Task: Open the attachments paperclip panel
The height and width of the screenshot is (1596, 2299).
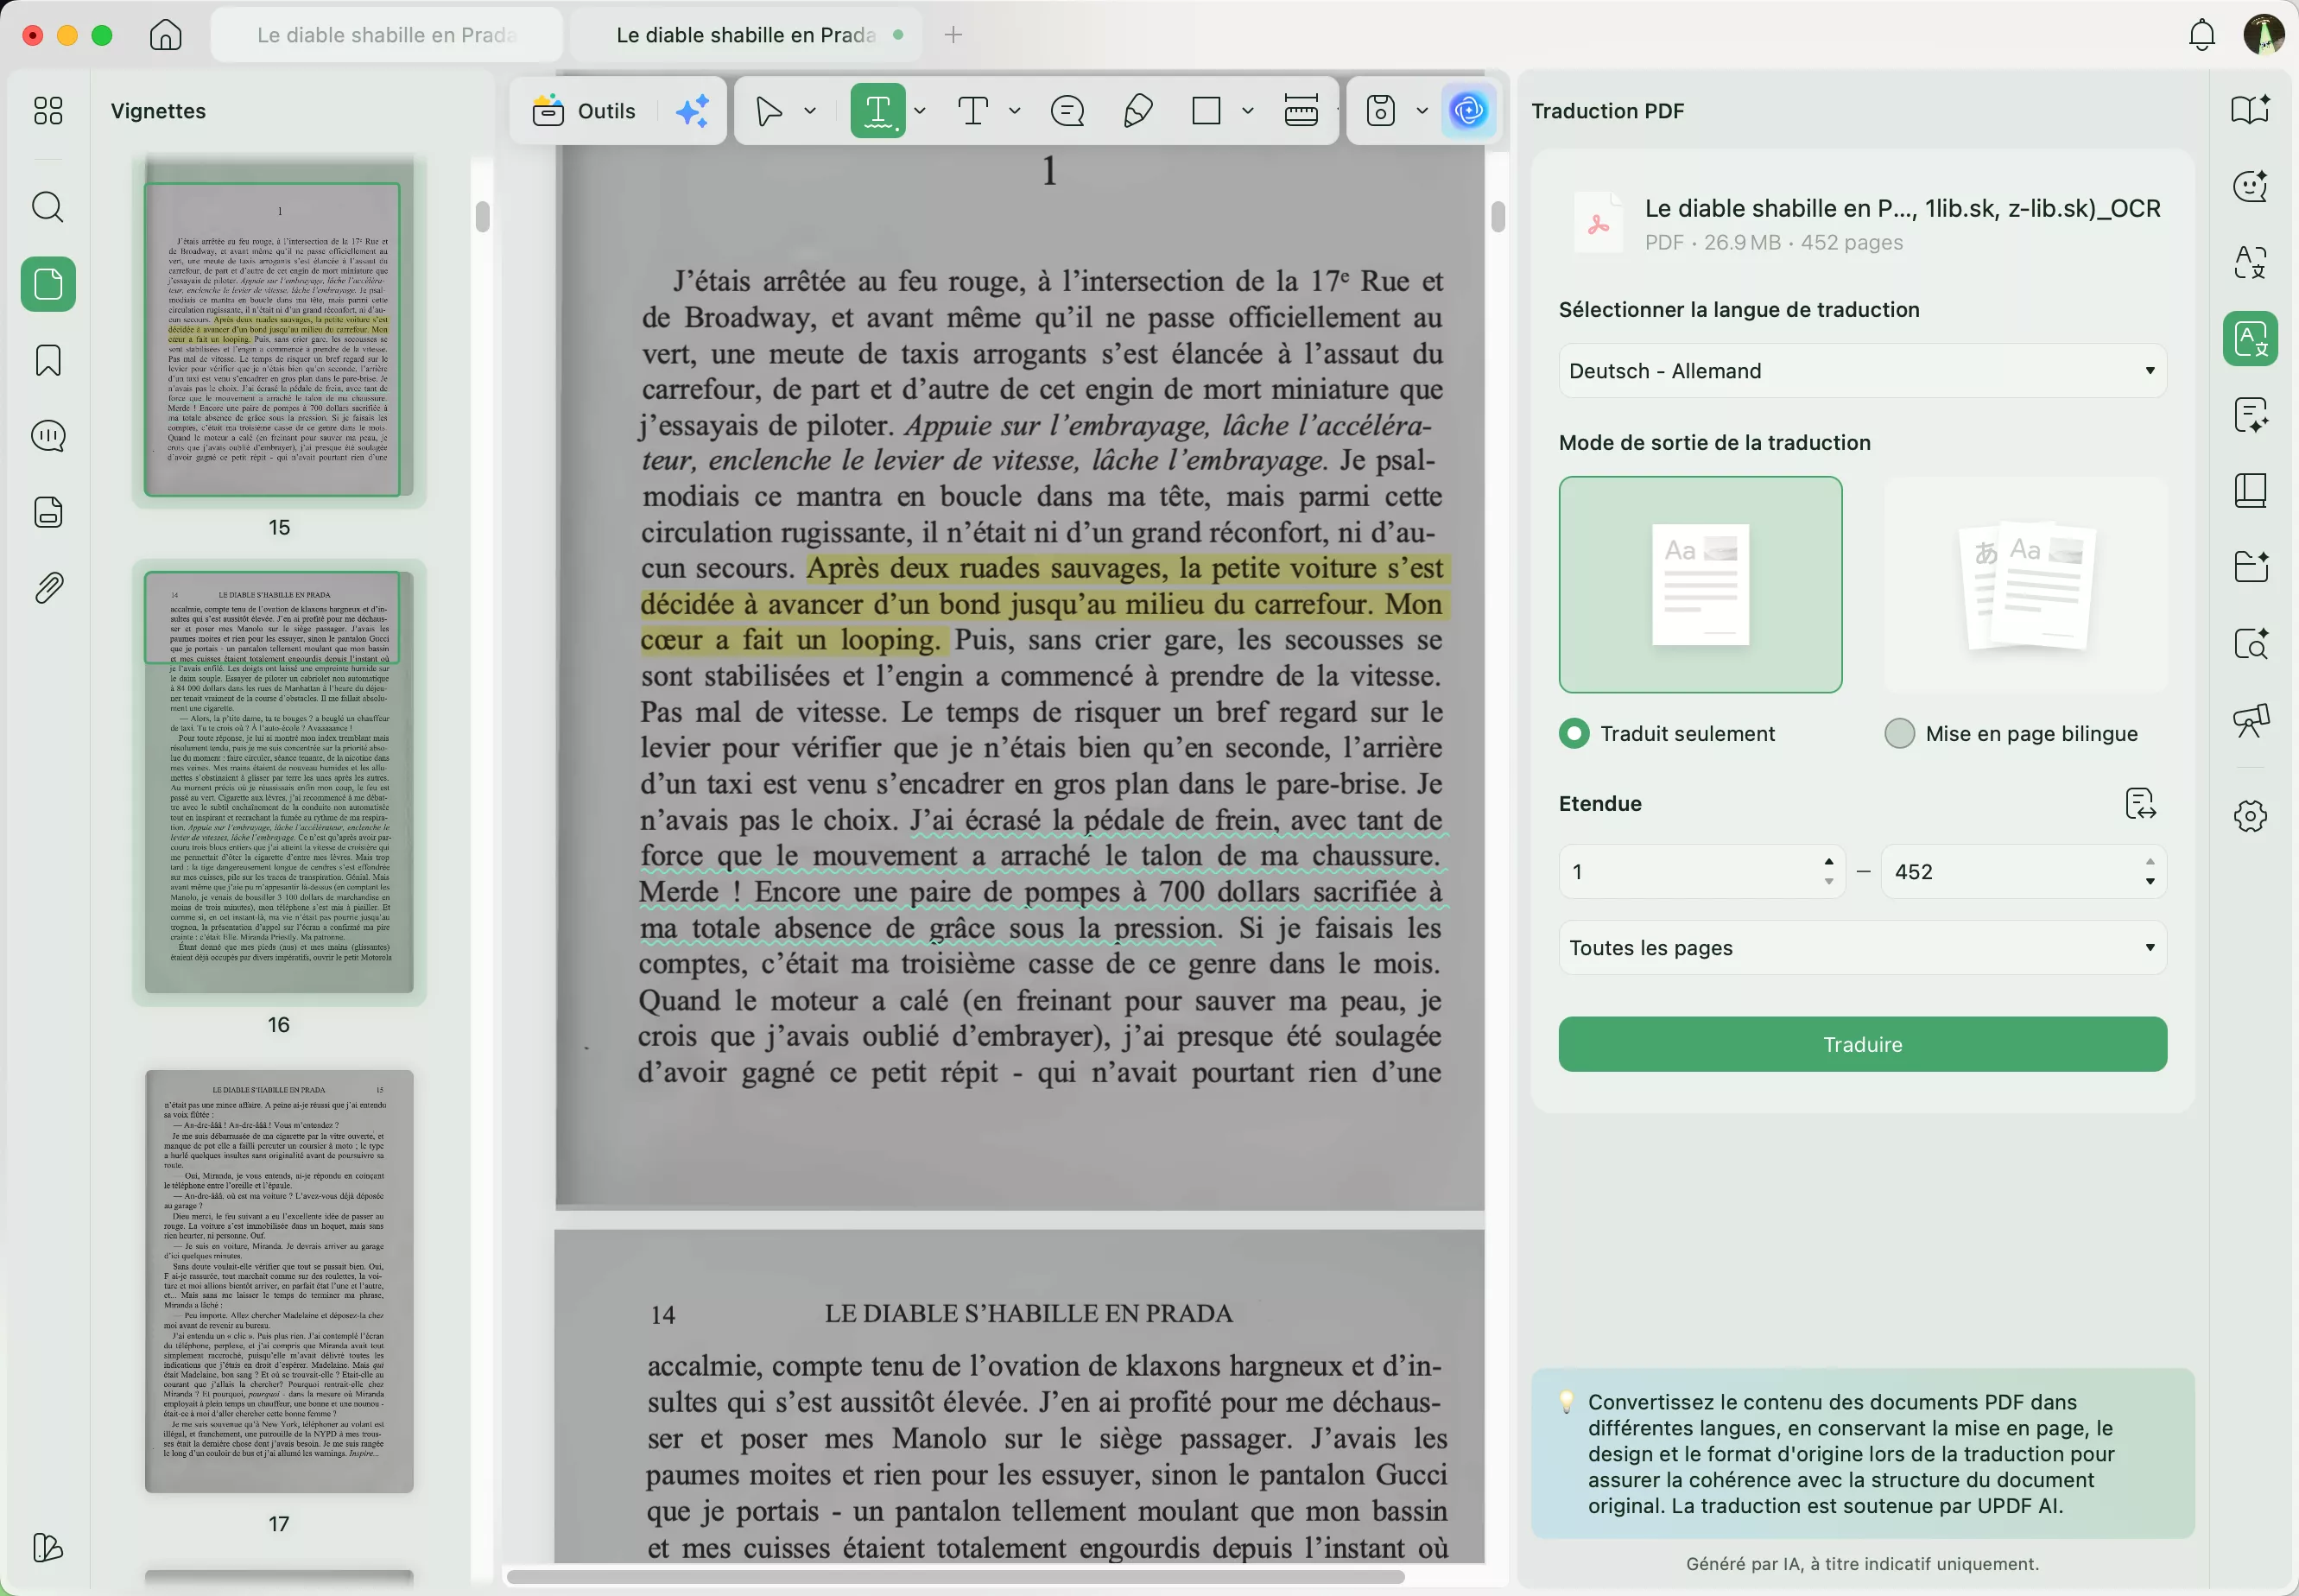Action: 48,588
